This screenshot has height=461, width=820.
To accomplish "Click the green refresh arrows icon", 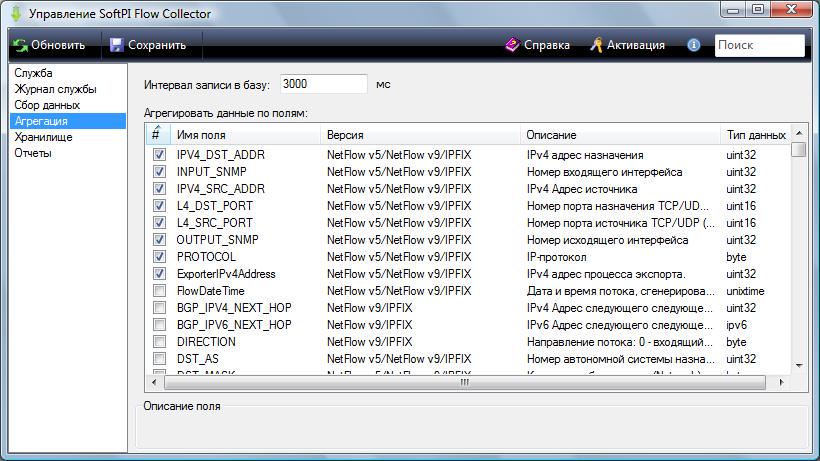I will coord(20,45).
